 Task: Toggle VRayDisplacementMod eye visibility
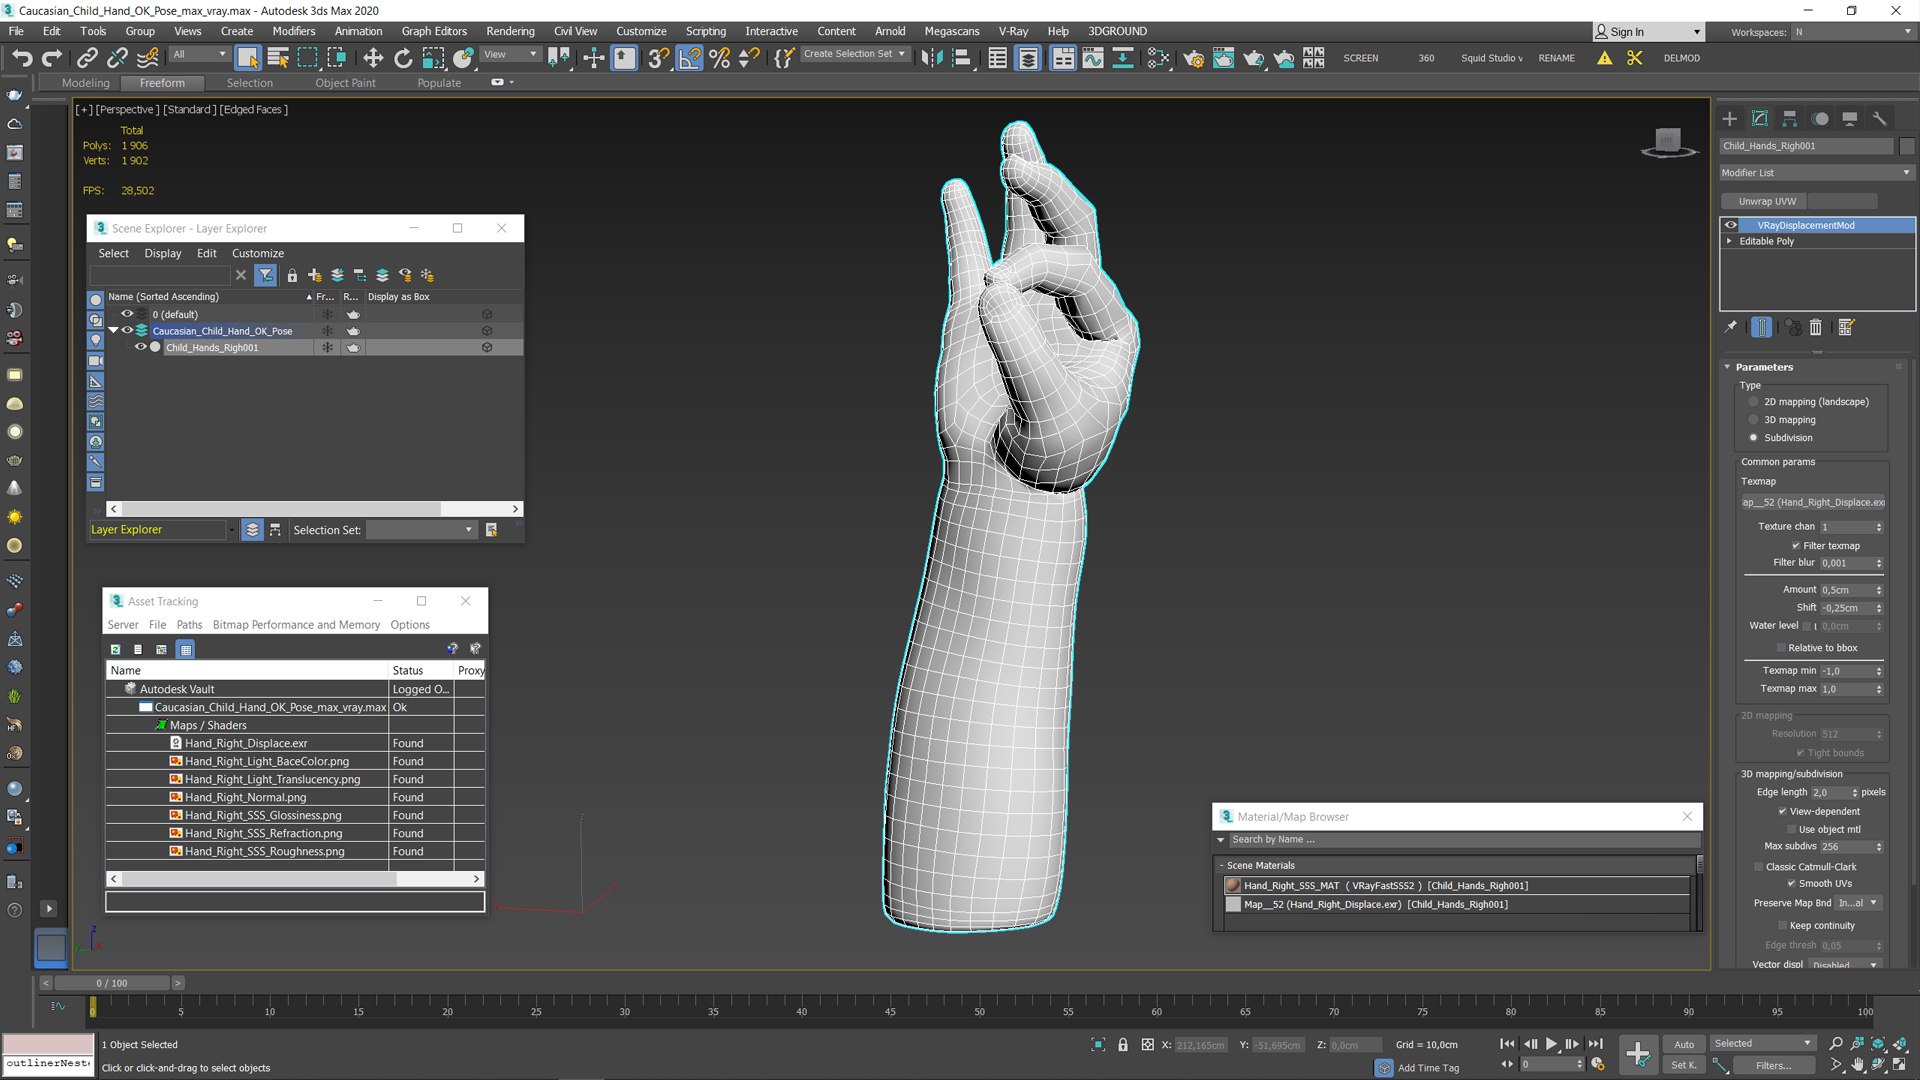(1731, 225)
